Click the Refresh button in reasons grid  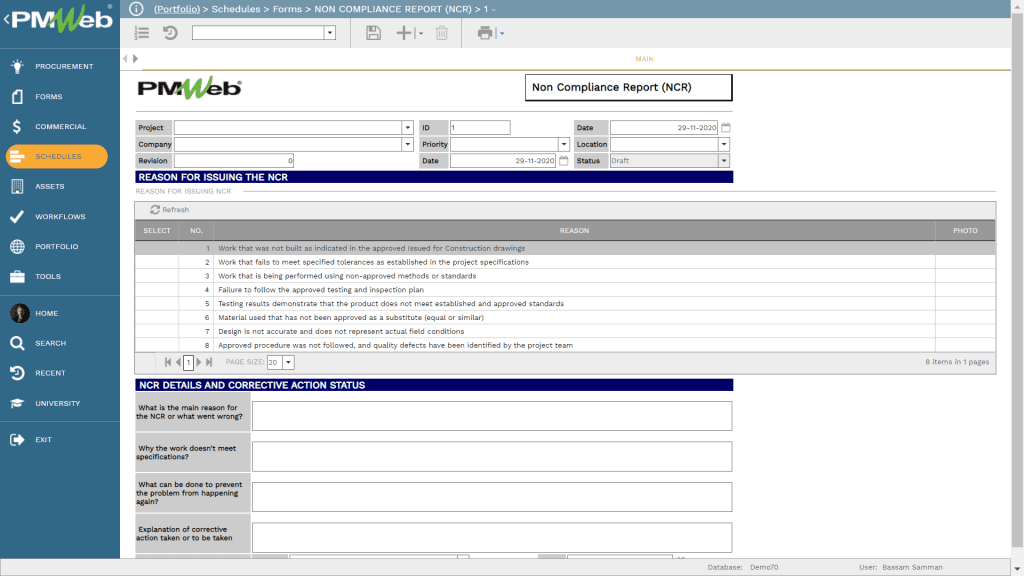[x=169, y=210]
